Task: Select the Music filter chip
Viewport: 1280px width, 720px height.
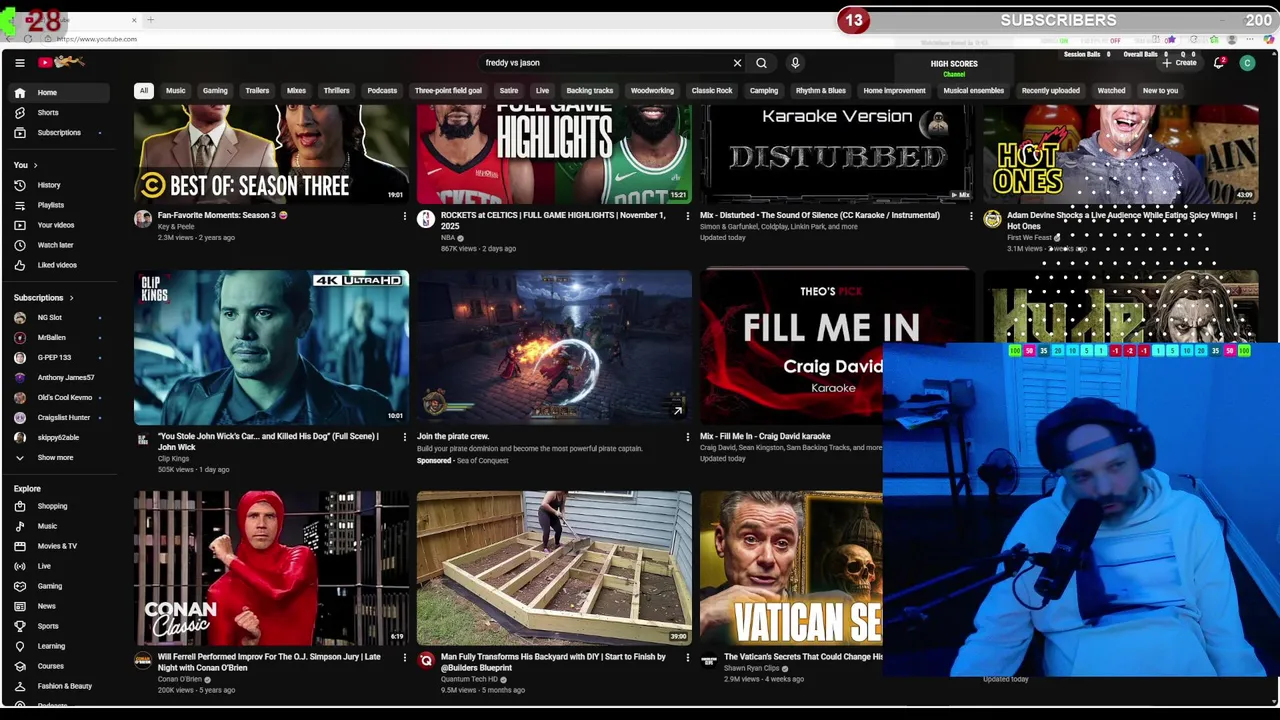Action: tap(175, 90)
